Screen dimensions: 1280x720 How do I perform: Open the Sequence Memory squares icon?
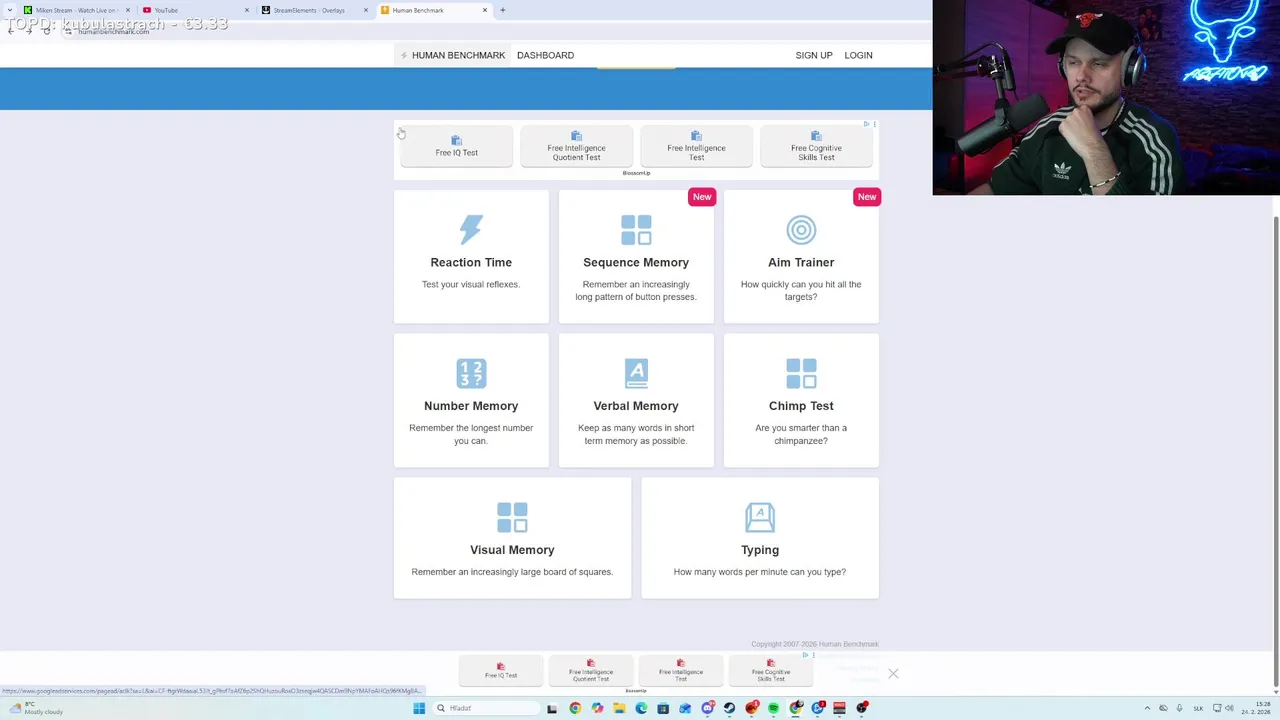[636, 230]
